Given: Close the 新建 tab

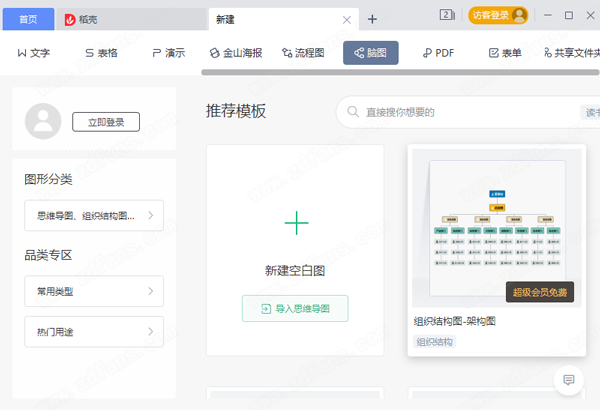Looking at the screenshot, I should pyautogui.click(x=347, y=19).
